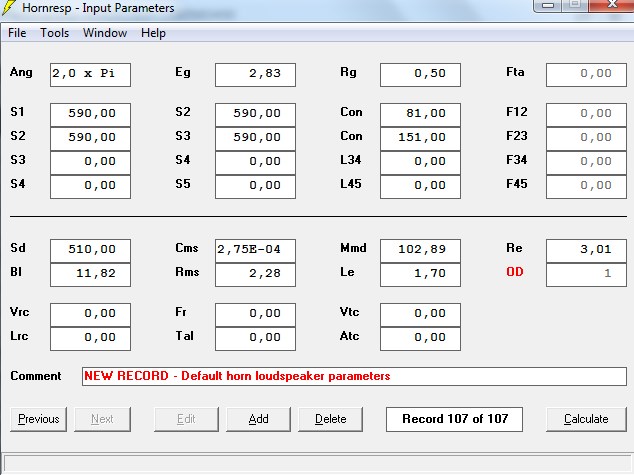This screenshot has height=475, width=634.
Task: Click the L45 field
Action: point(420,186)
